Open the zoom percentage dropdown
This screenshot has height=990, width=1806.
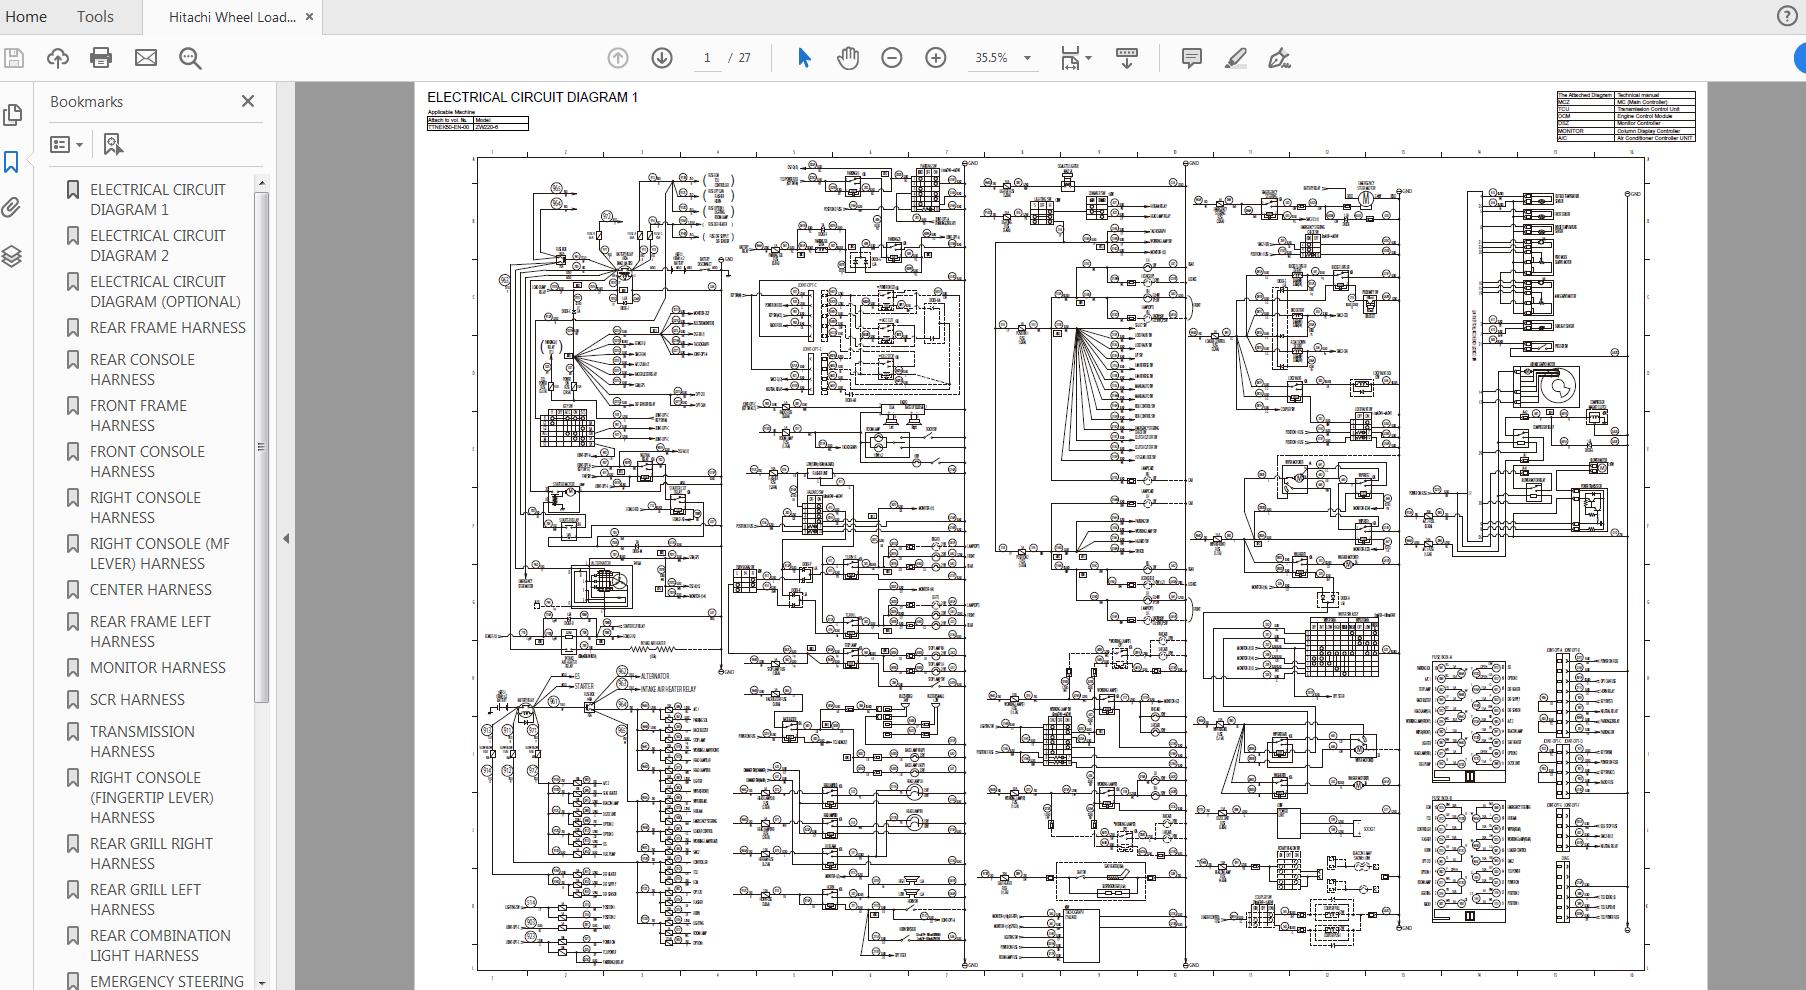pyautogui.click(x=1030, y=58)
